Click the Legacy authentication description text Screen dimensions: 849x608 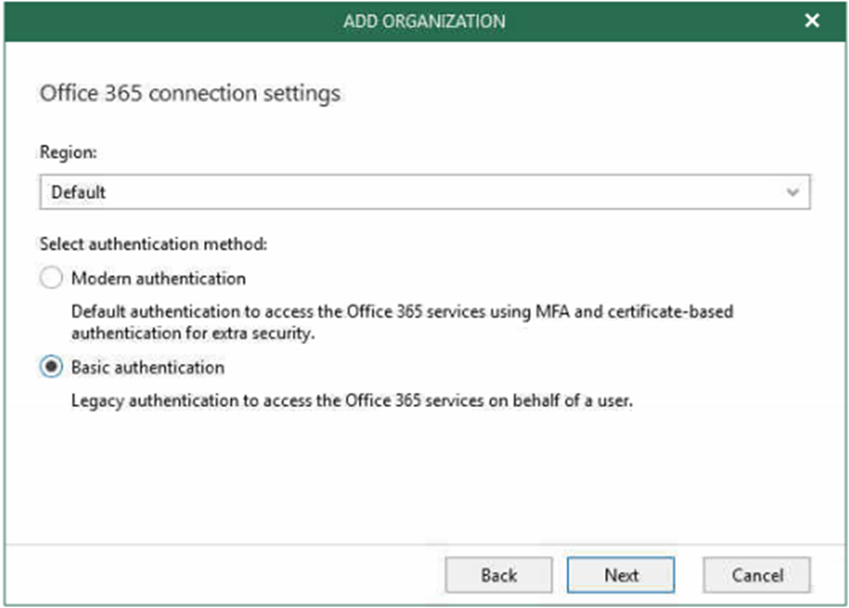click(352, 401)
